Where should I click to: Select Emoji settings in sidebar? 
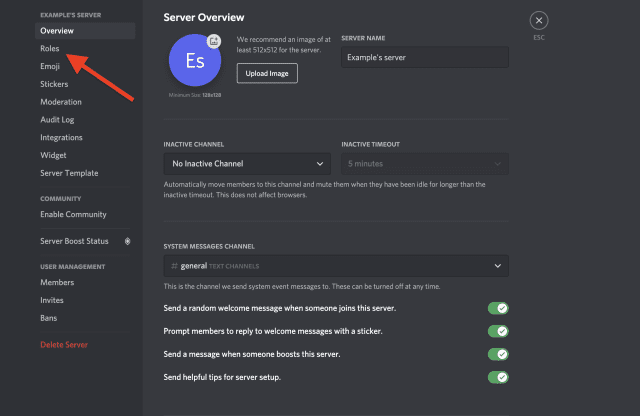(51, 66)
